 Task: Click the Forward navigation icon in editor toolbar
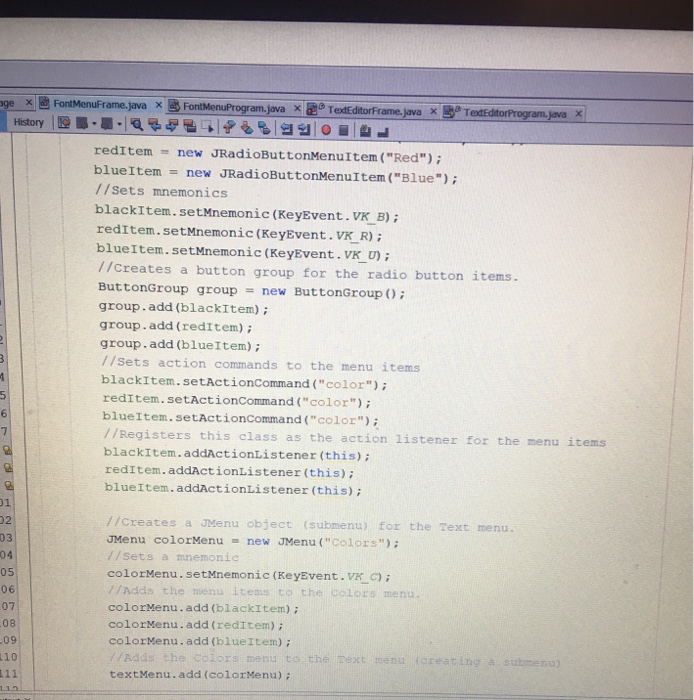pos(107,124)
